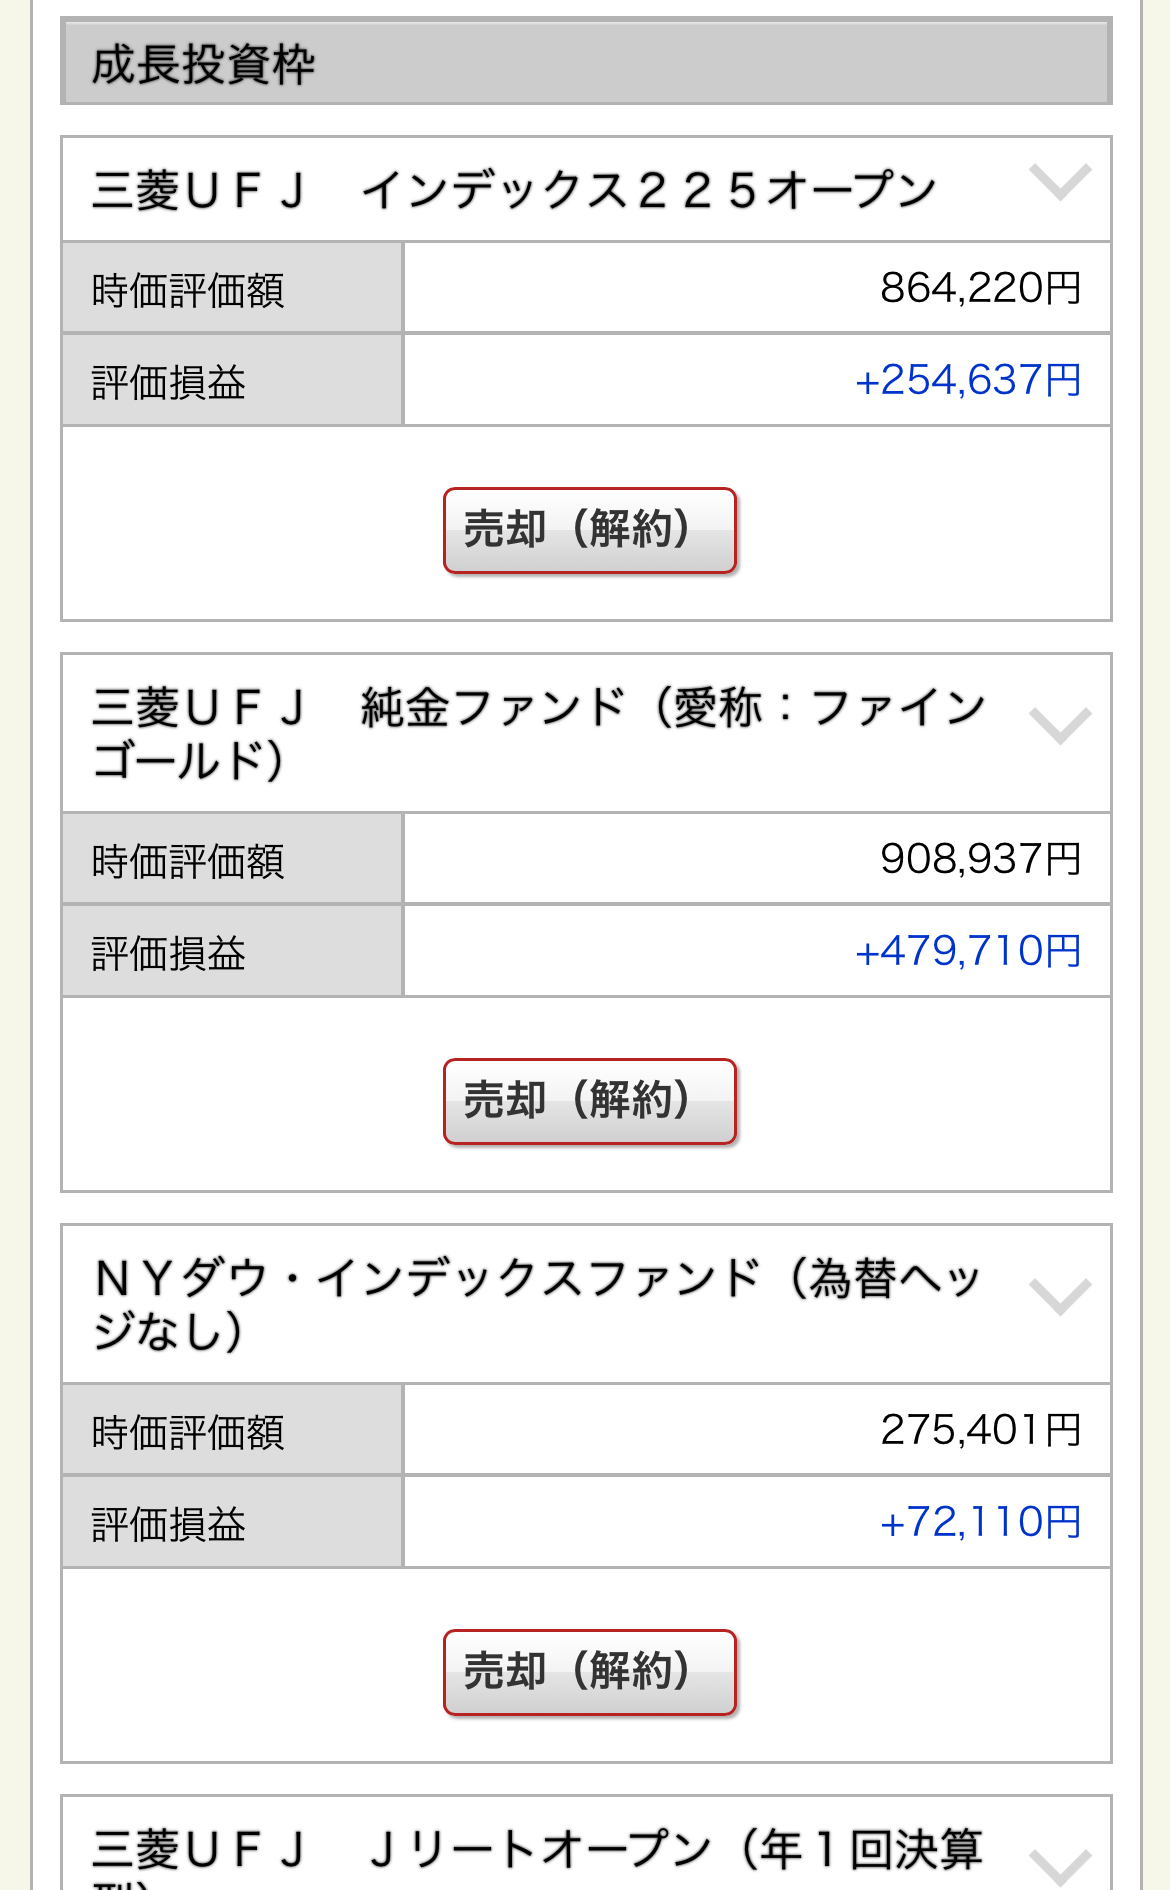Screen dimensions: 1170x1890
Task: Open the 三菱UFJ インデックス225オープン fund title
Action: (x=514, y=190)
